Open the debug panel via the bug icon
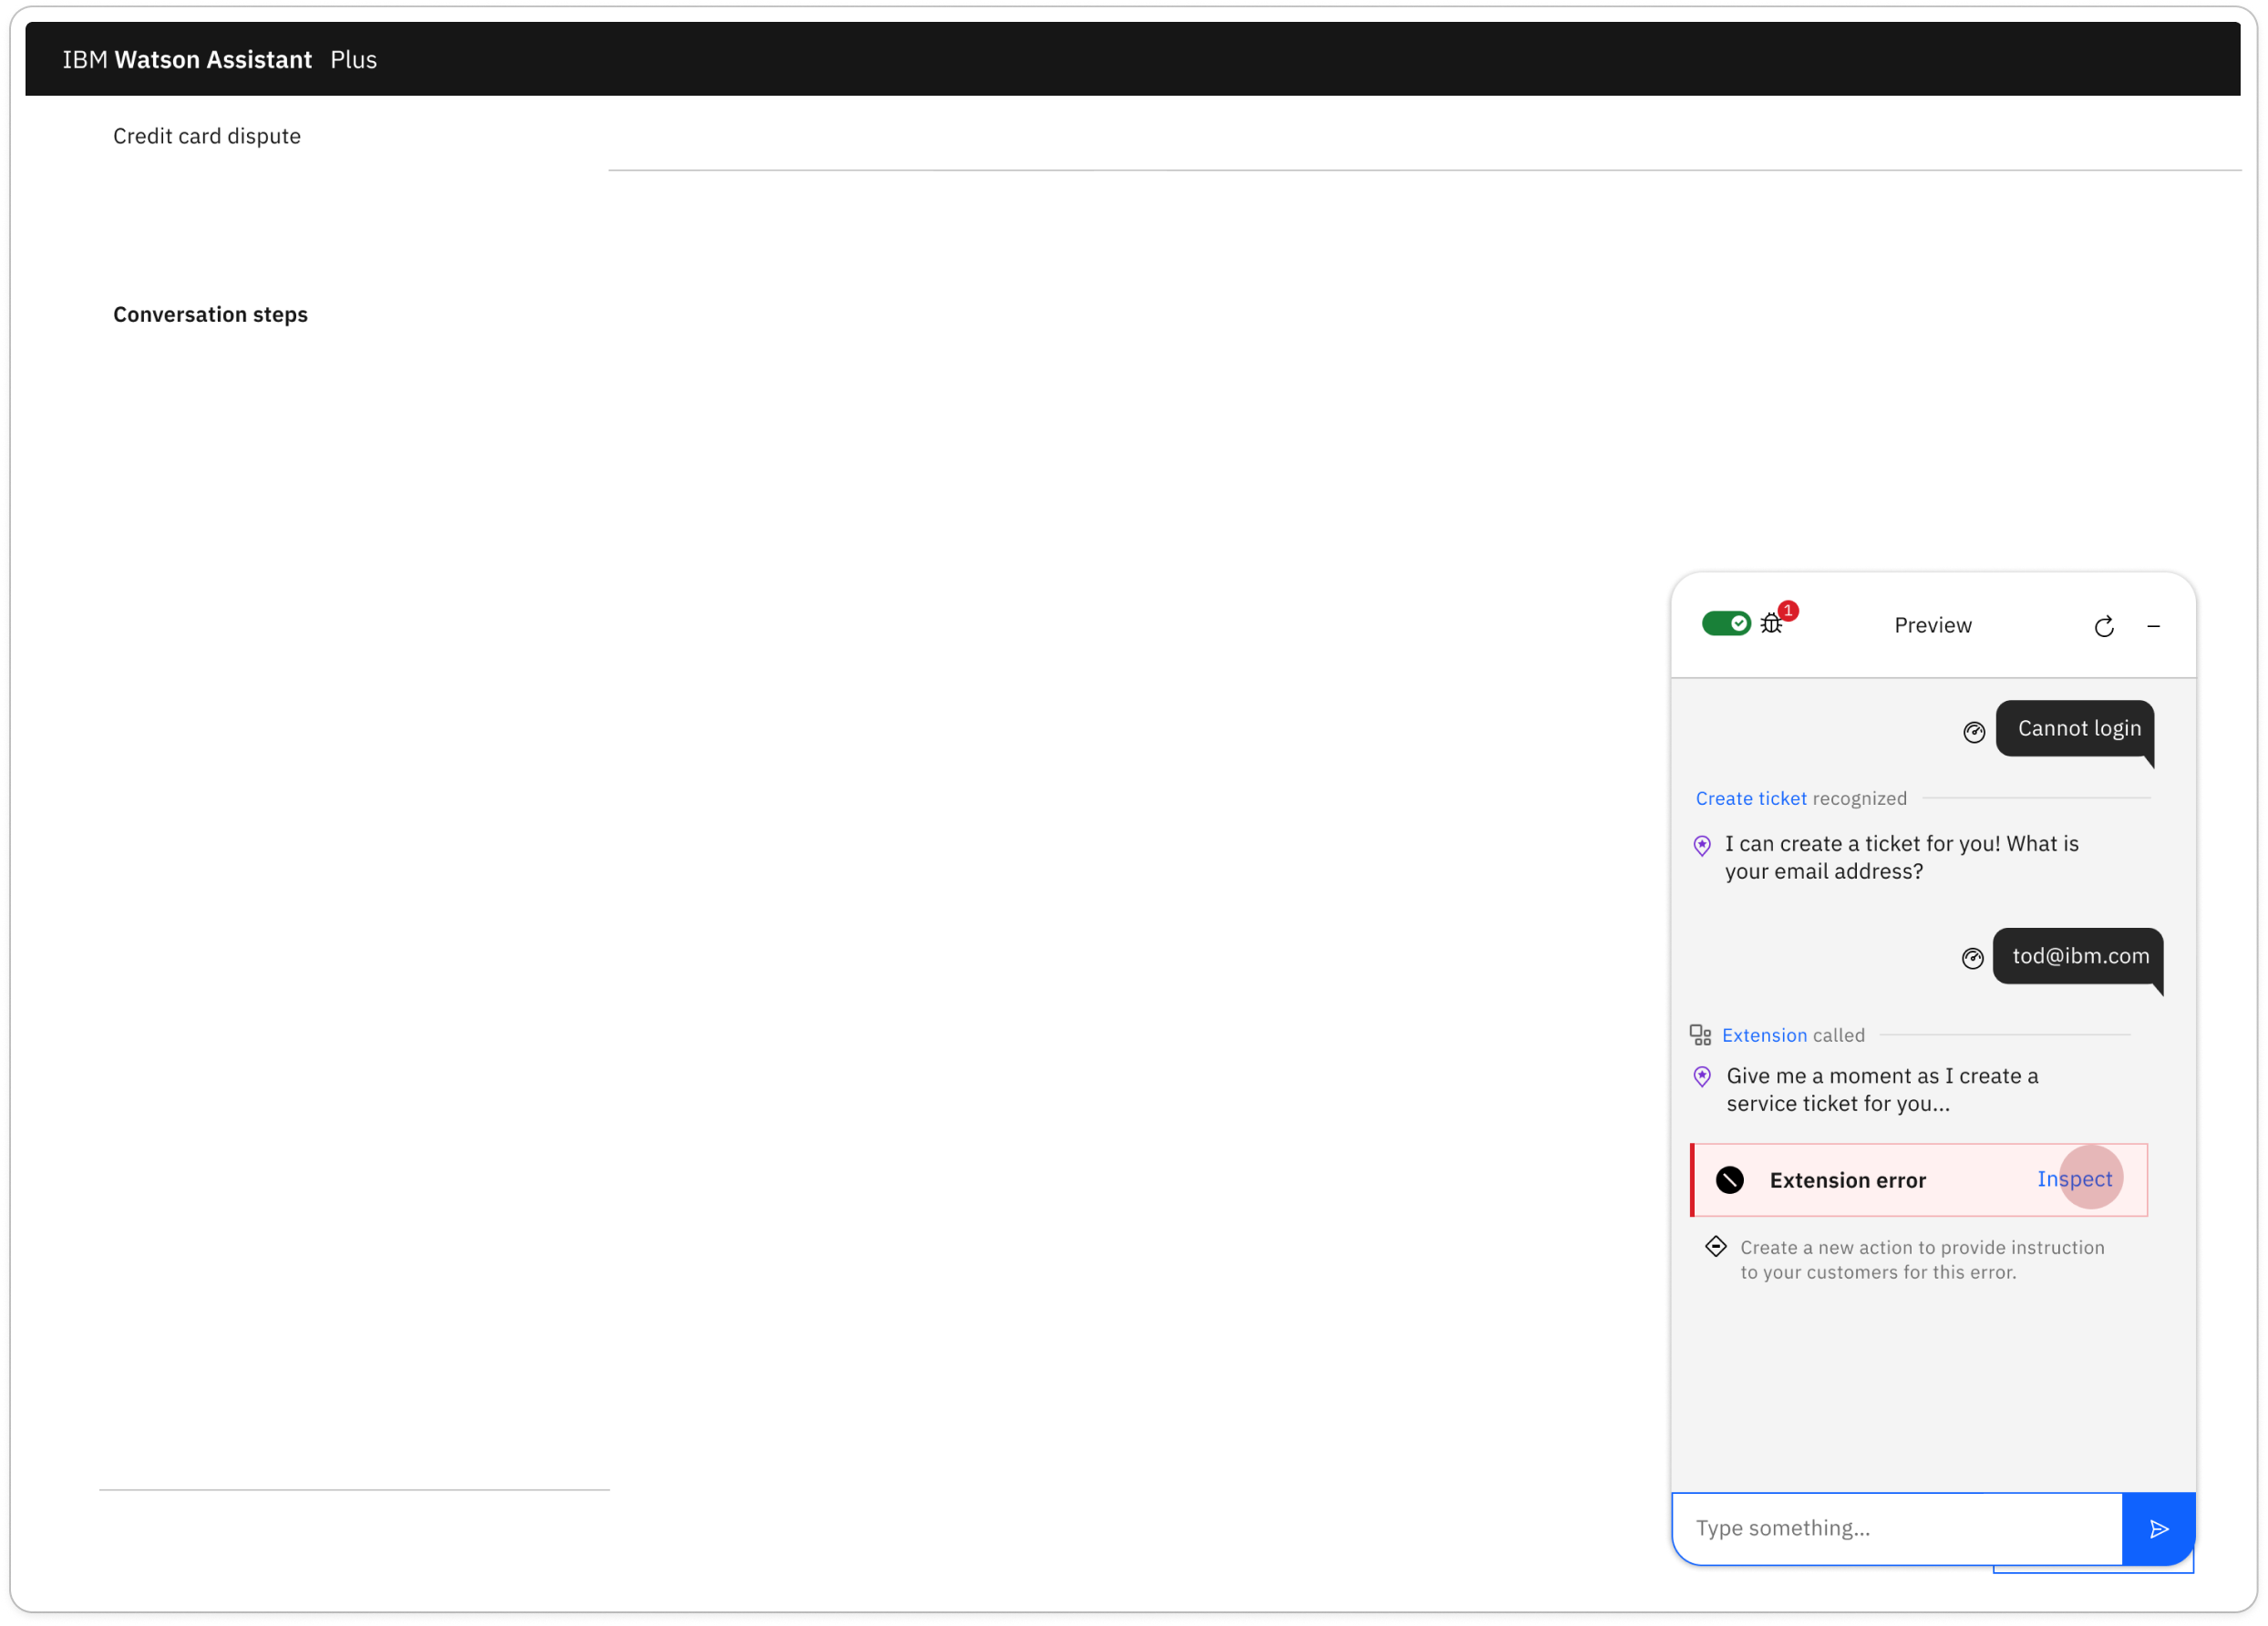This screenshot has height=1626, width=2268. pyautogui.click(x=1771, y=623)
